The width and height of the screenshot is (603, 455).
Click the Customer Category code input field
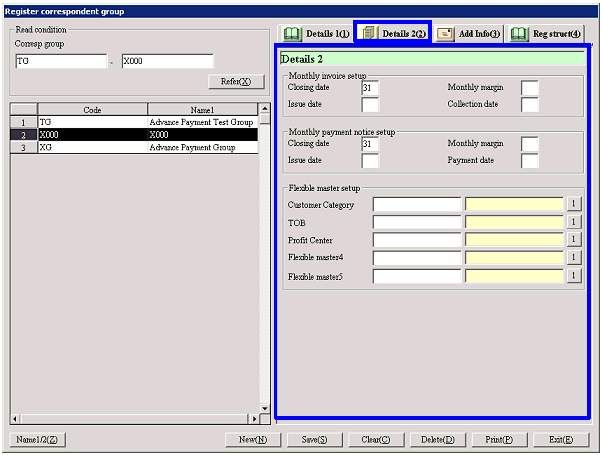[417, 204]
